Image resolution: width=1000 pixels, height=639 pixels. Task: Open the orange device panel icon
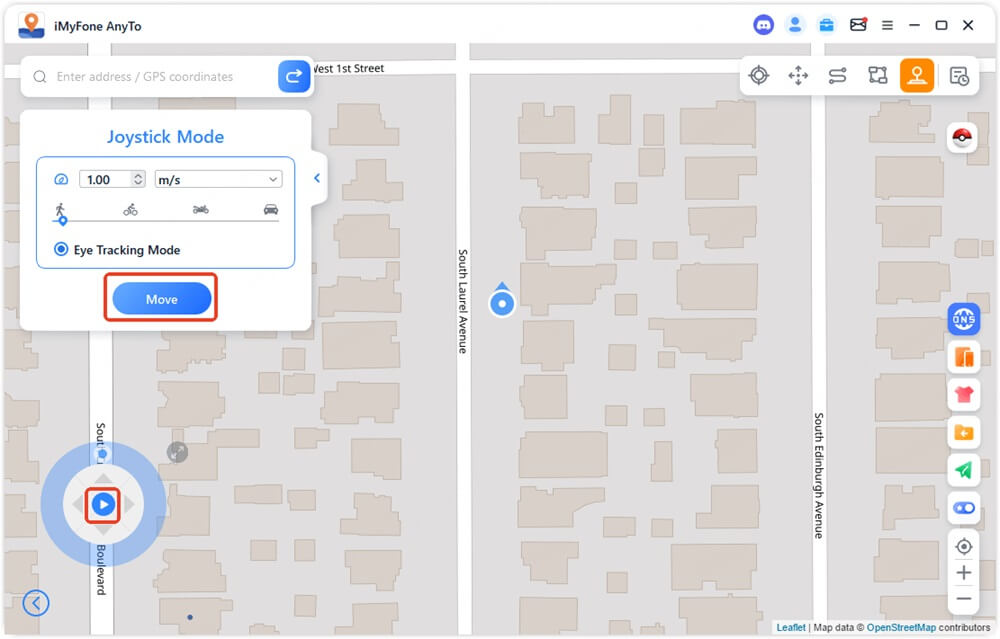pos(964,357)
